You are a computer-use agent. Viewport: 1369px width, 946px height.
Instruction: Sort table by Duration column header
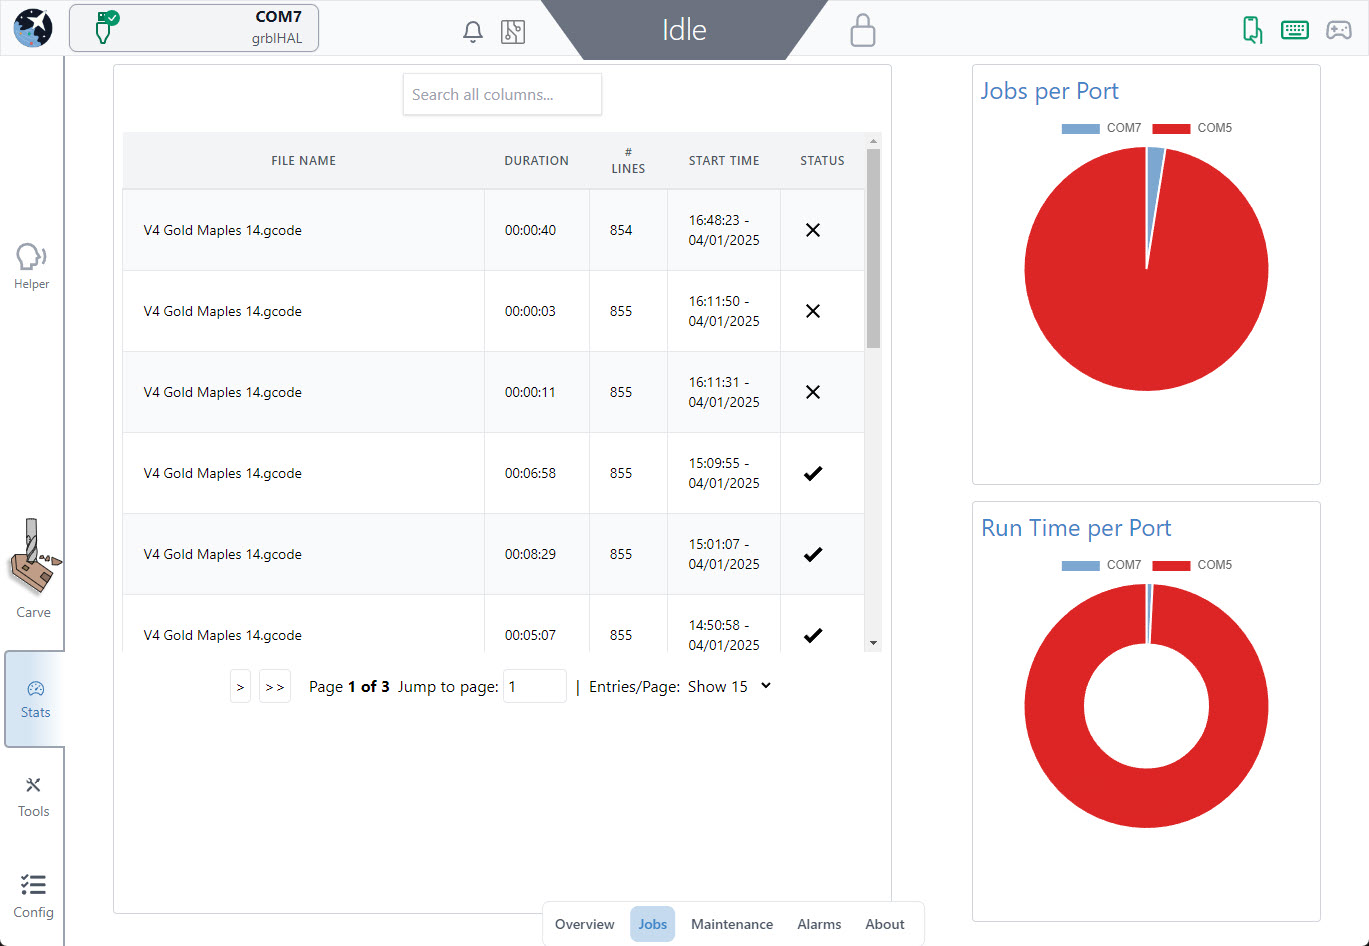pos(536,161)
